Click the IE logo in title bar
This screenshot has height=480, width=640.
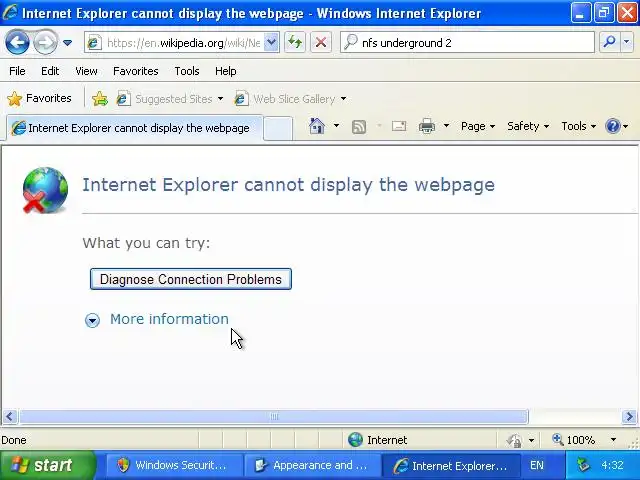pyautogui.click(x=10, y=12)
